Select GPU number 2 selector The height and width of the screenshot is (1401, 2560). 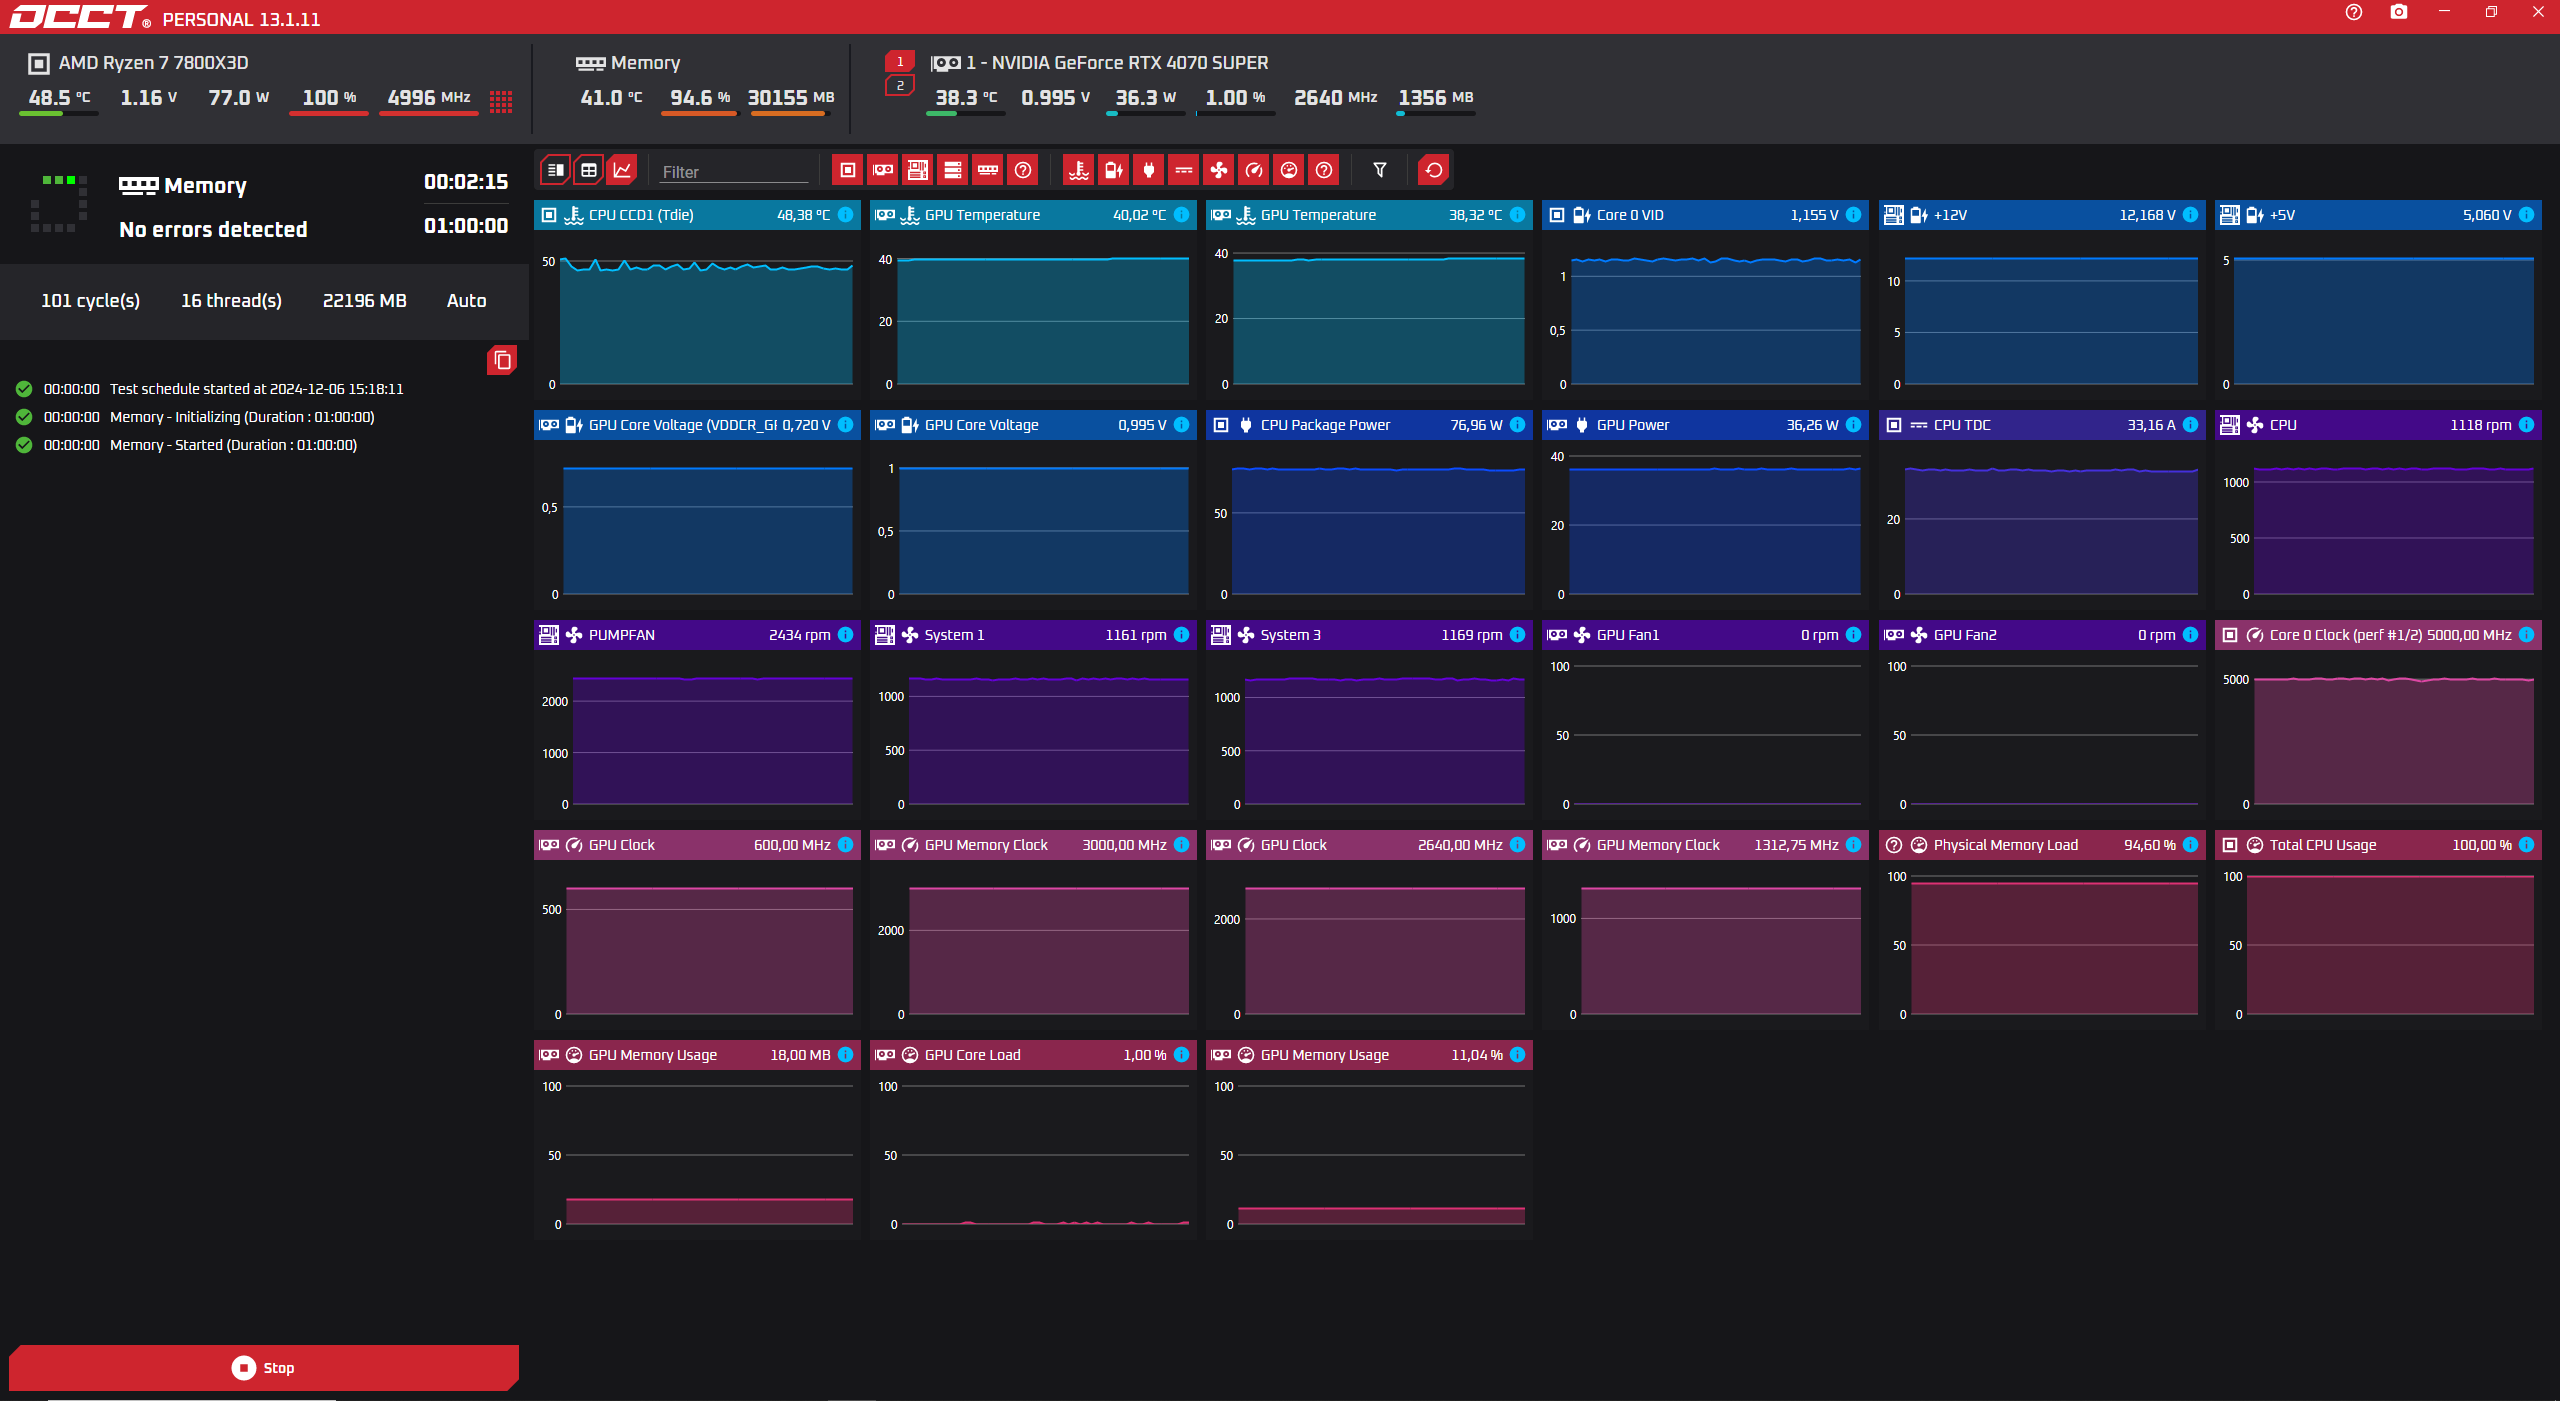[x=899, y=86]
